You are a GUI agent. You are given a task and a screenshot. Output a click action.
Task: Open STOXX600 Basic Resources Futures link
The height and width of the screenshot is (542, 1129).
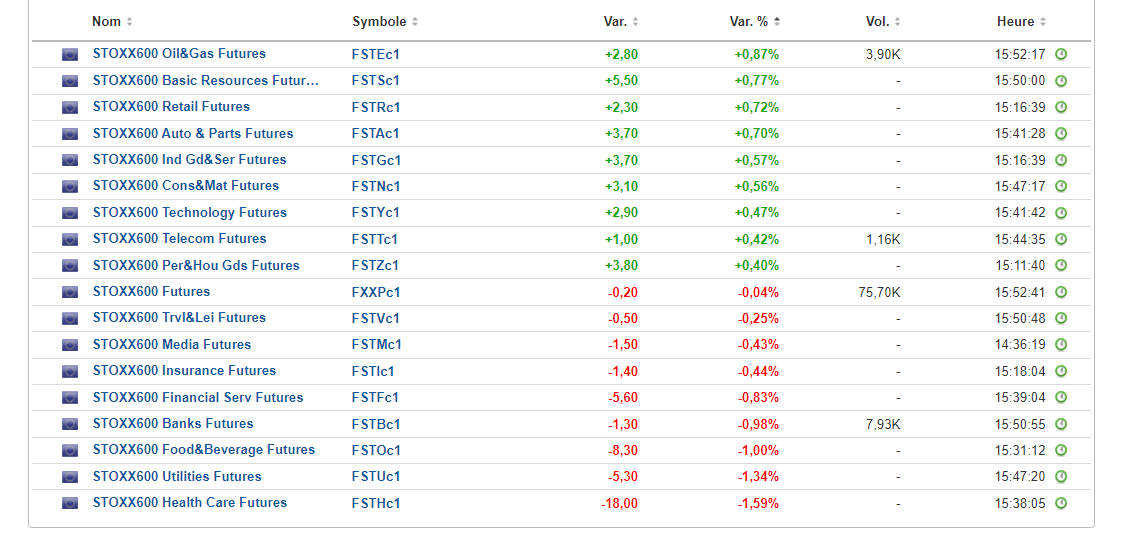click(x=205, y=81)
